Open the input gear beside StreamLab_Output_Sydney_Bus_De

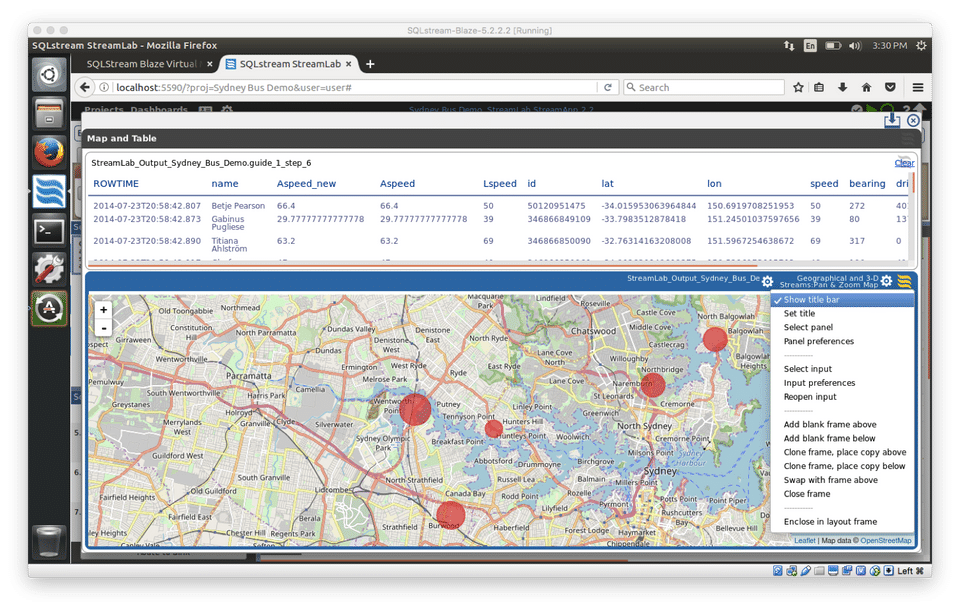tap(767, 282)
